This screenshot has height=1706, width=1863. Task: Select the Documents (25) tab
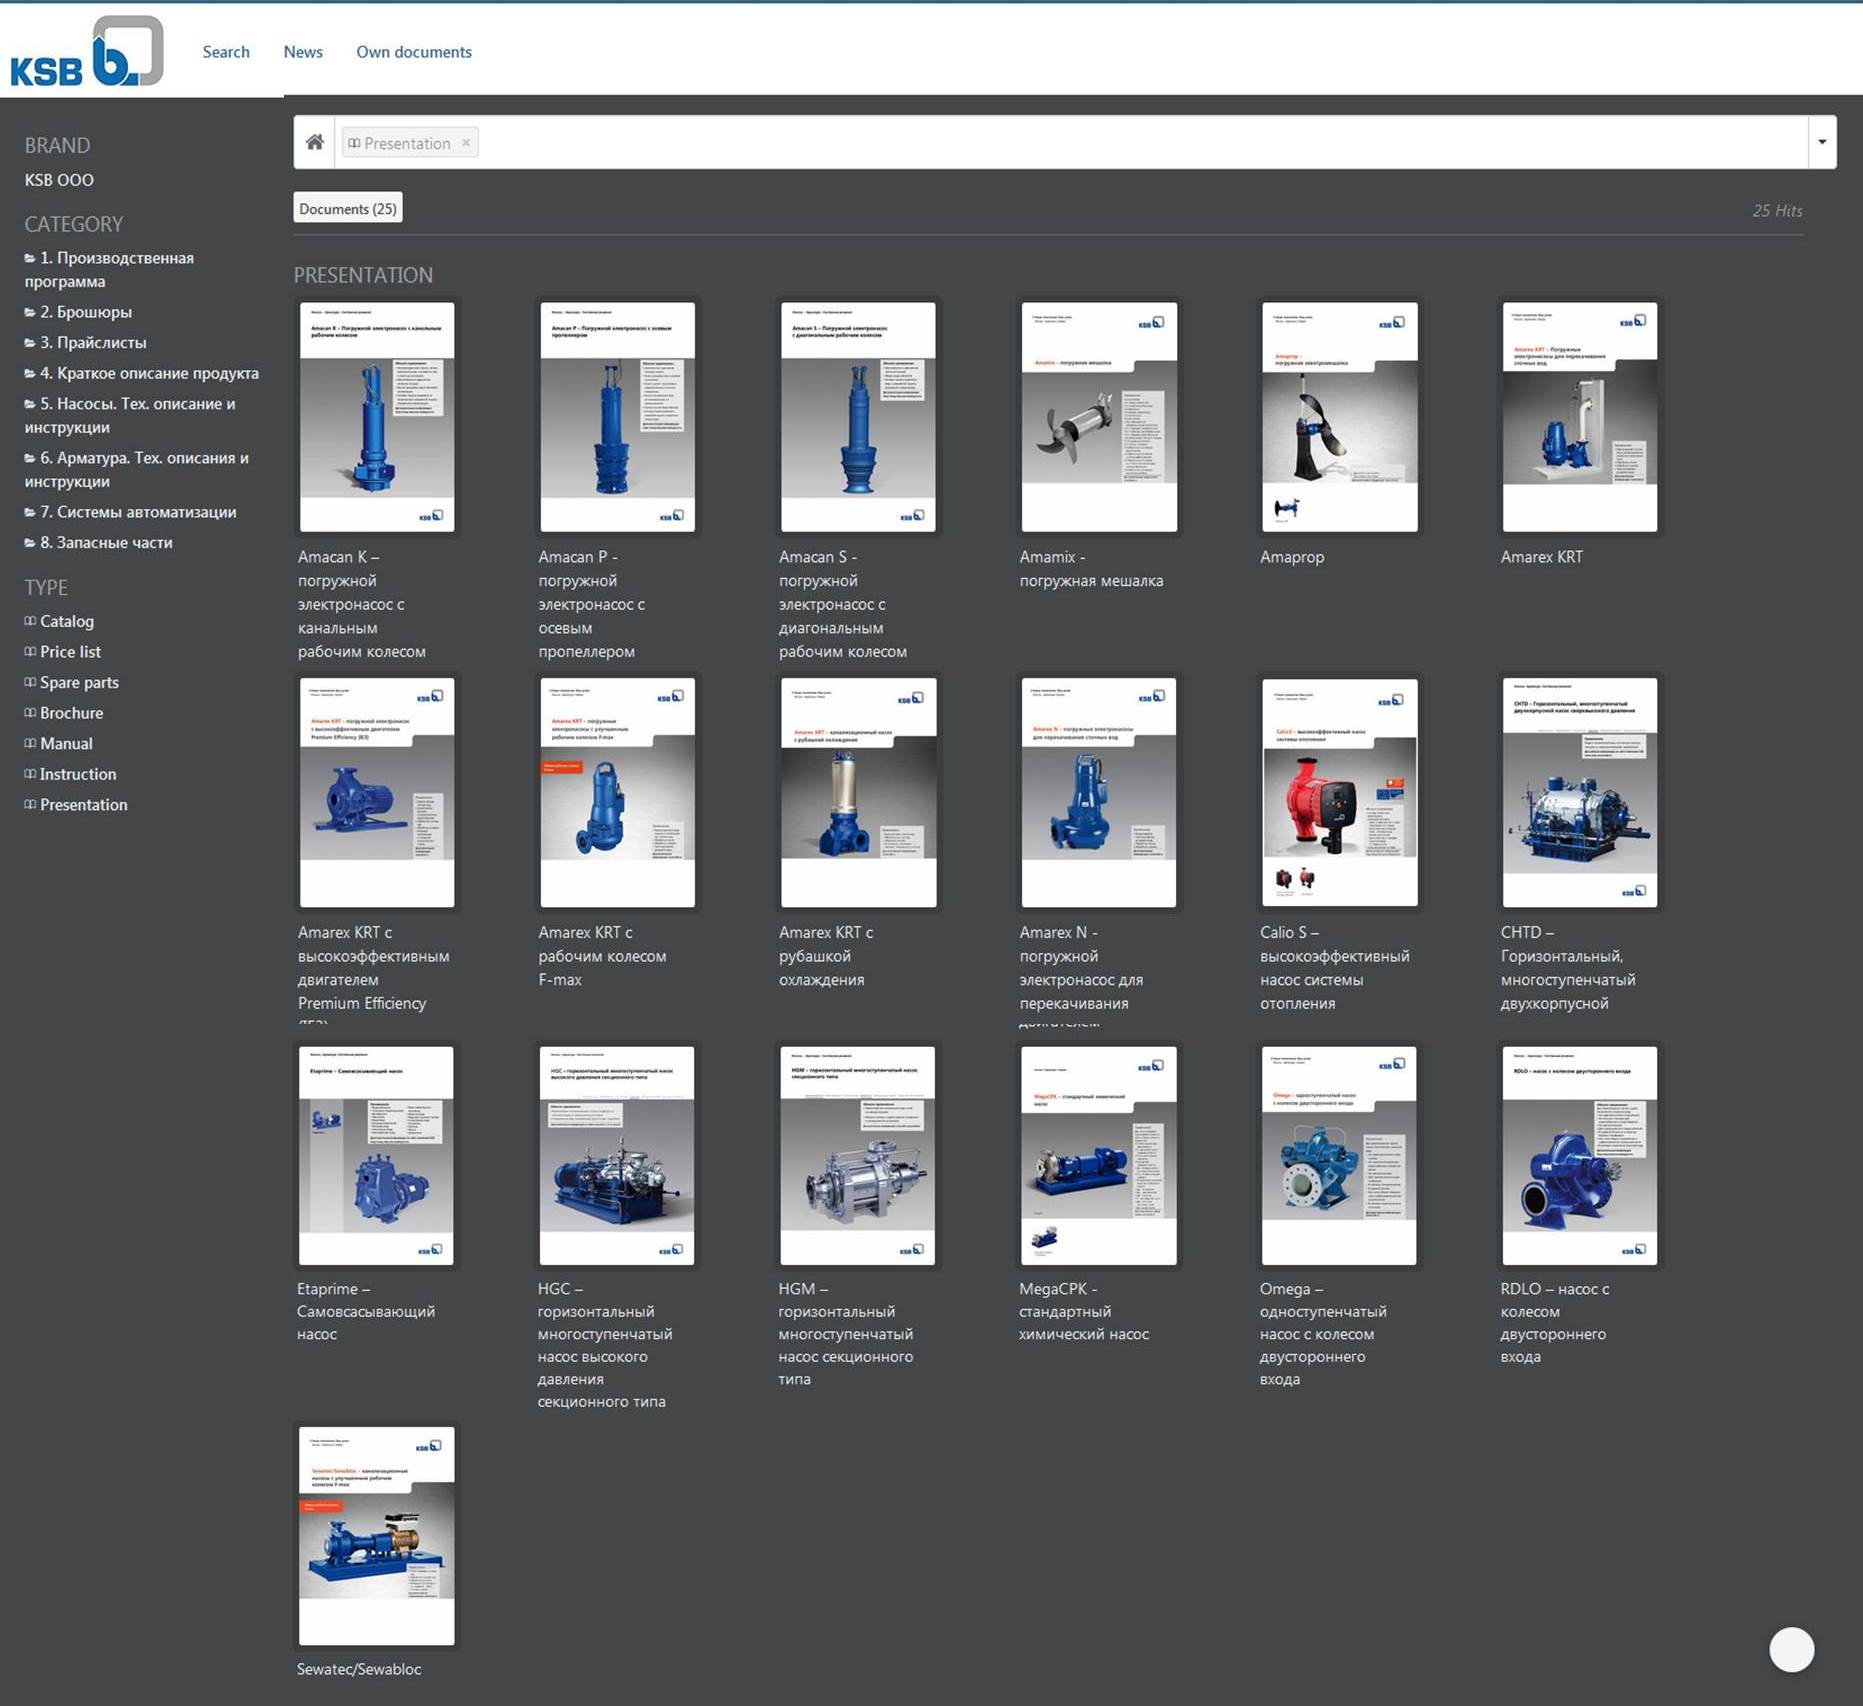coord(348,208)
